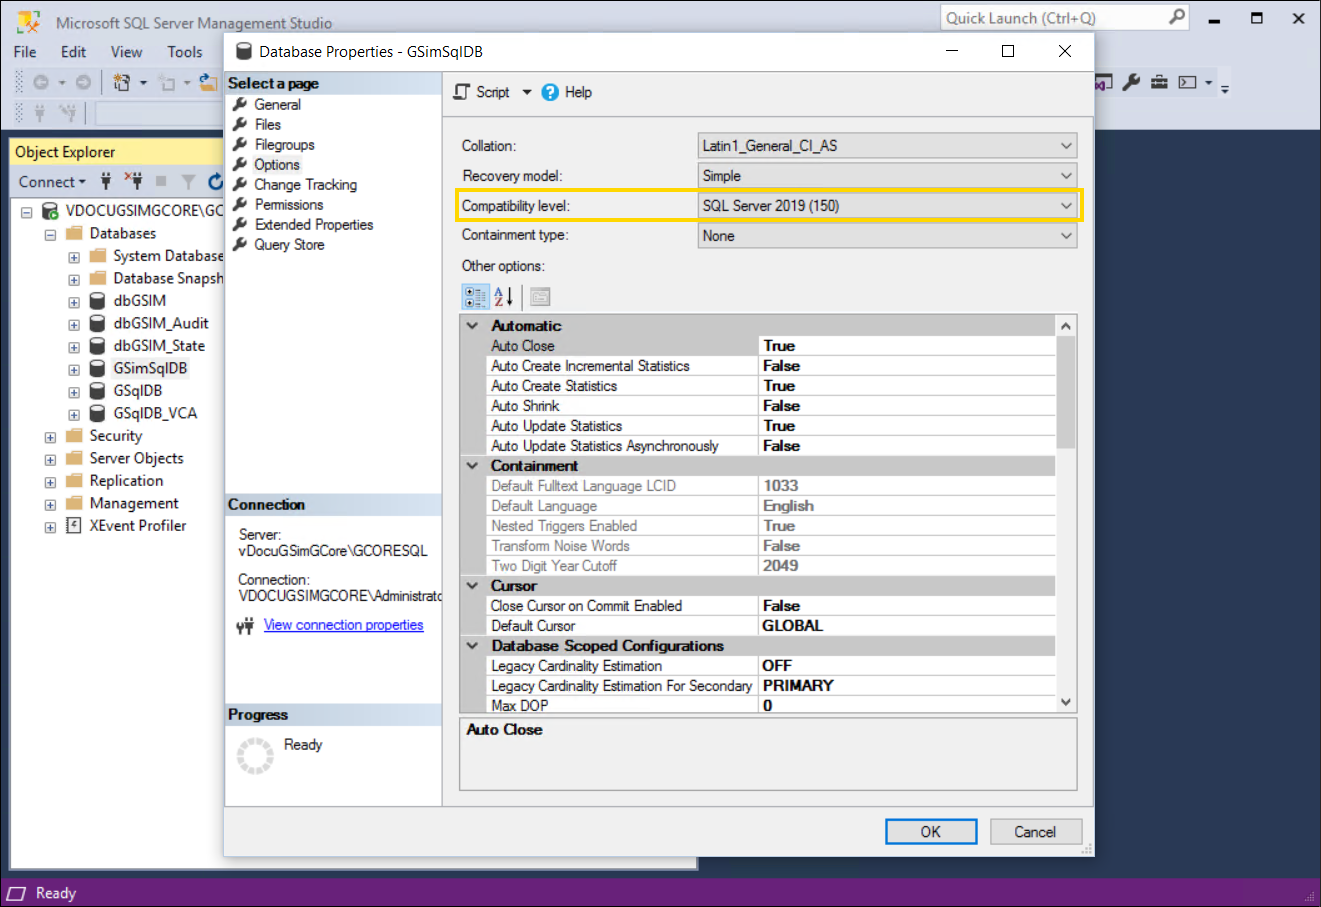Switch to the Filegroups page
The image size is (1321, 907).
click(284, 145)
